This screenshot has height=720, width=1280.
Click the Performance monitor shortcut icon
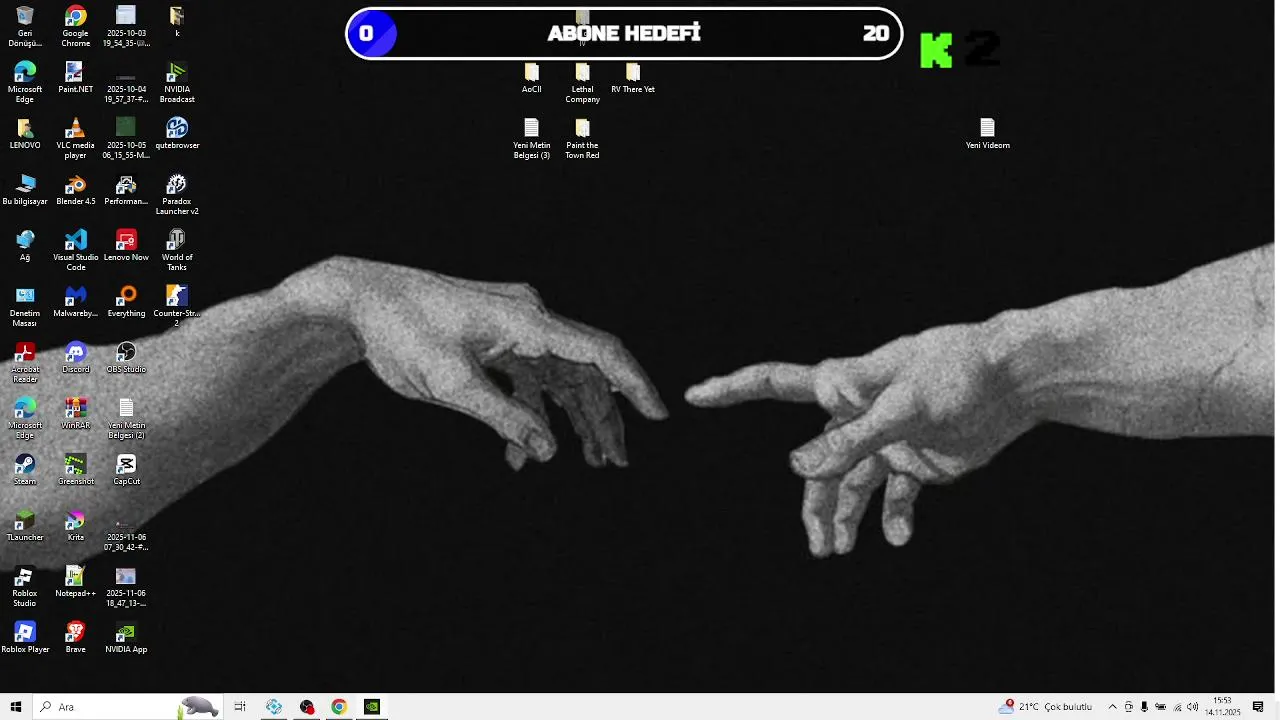pos(126,190)
